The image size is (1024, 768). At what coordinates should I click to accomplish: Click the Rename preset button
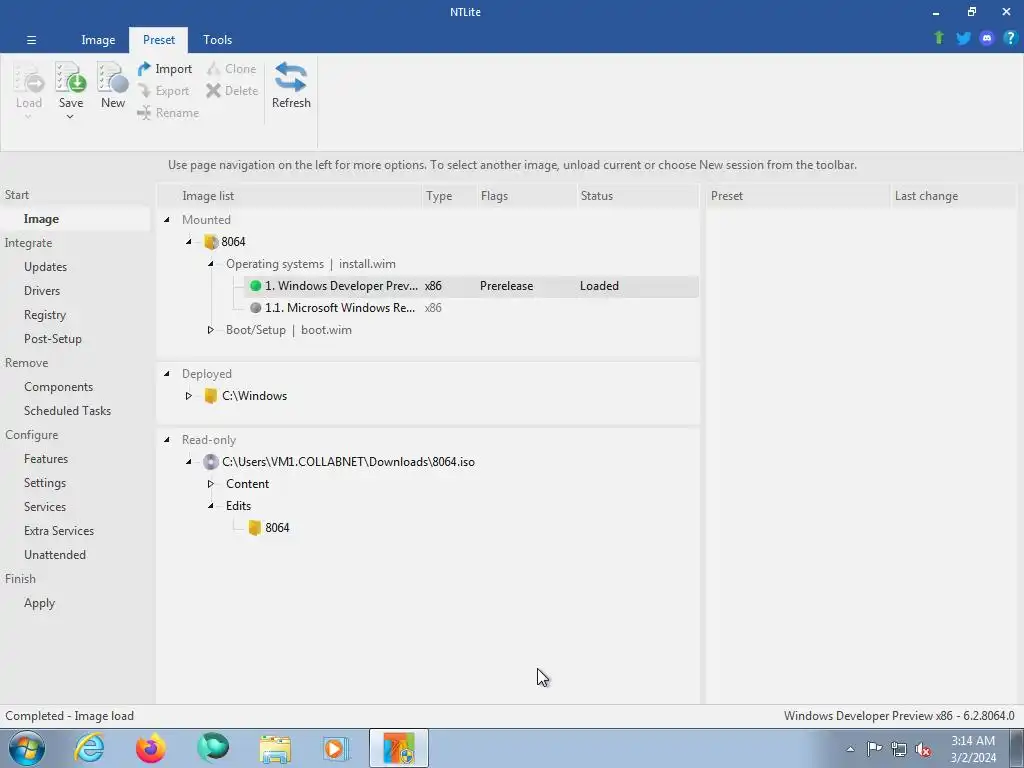(x=168, y=113)
